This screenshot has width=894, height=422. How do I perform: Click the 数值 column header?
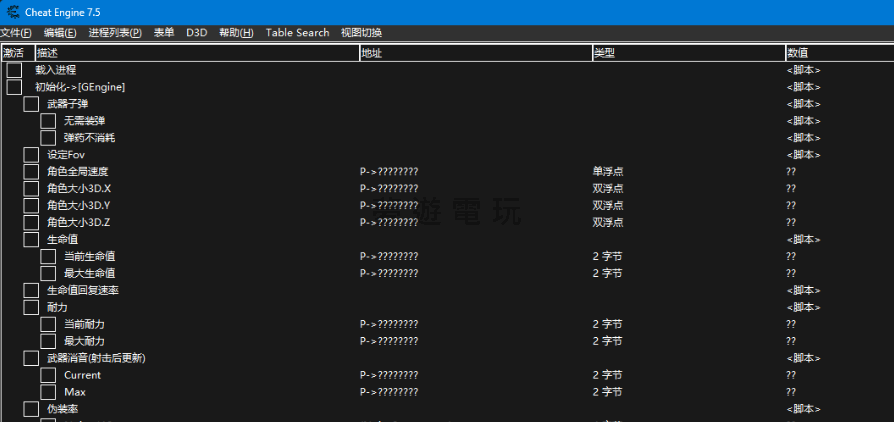coord(840,53)
